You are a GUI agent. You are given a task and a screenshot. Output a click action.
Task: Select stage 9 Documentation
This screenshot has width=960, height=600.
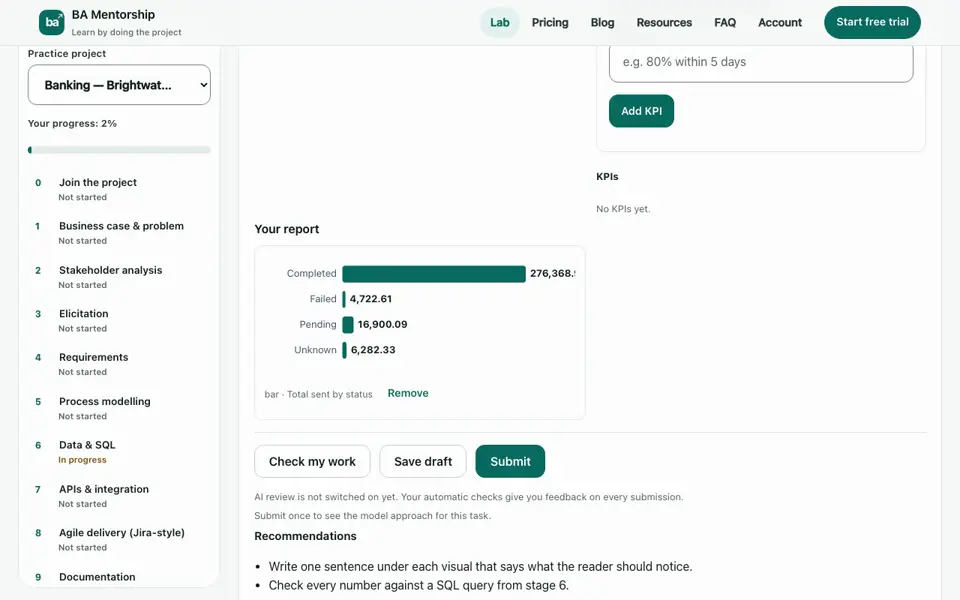[119, 577]
